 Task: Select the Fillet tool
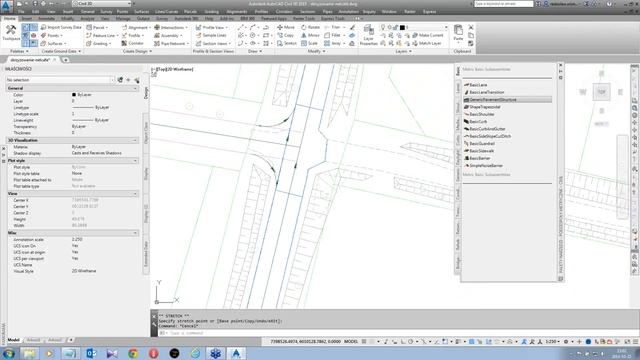[333, 36]
